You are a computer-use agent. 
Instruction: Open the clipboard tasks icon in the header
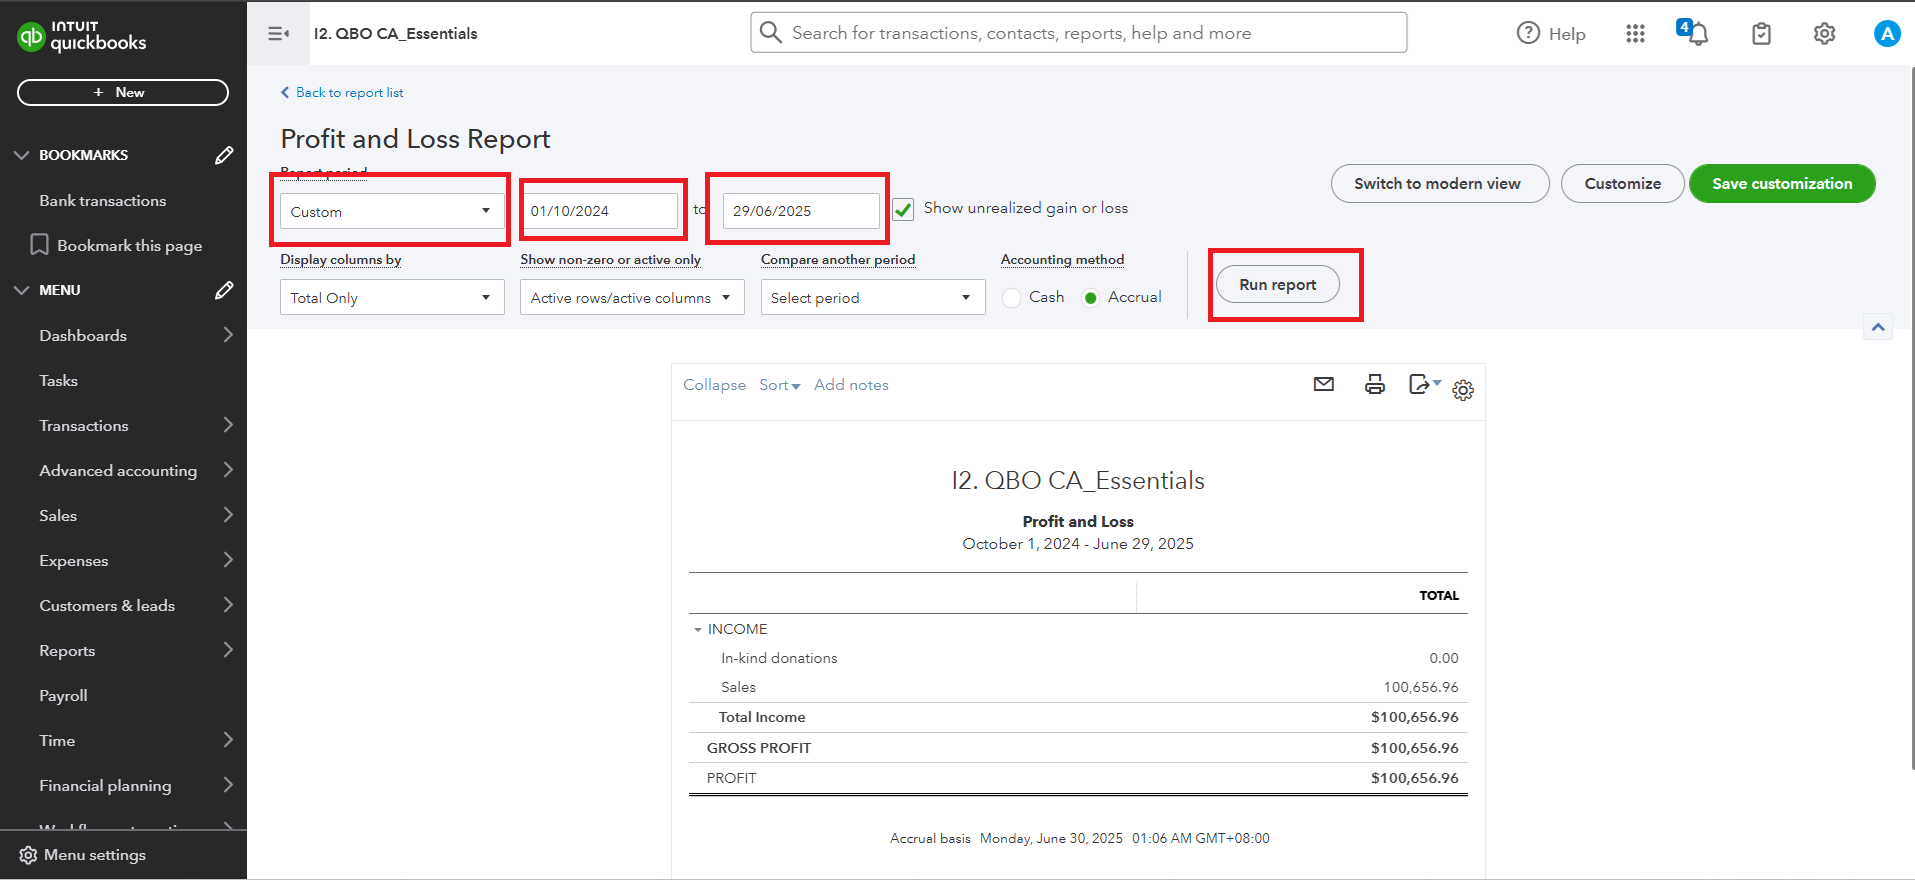1762,34
